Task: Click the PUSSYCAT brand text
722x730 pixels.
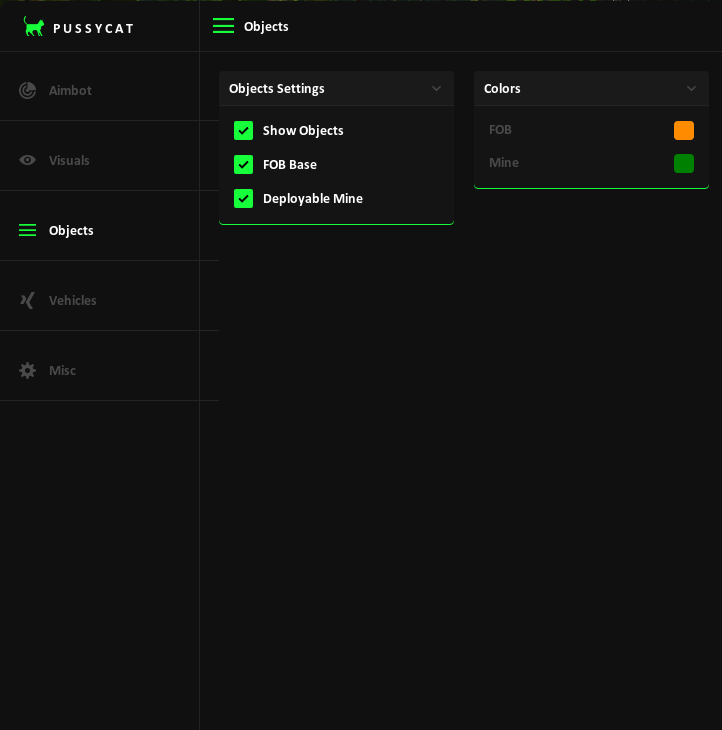Action: [x=93, y=28]
